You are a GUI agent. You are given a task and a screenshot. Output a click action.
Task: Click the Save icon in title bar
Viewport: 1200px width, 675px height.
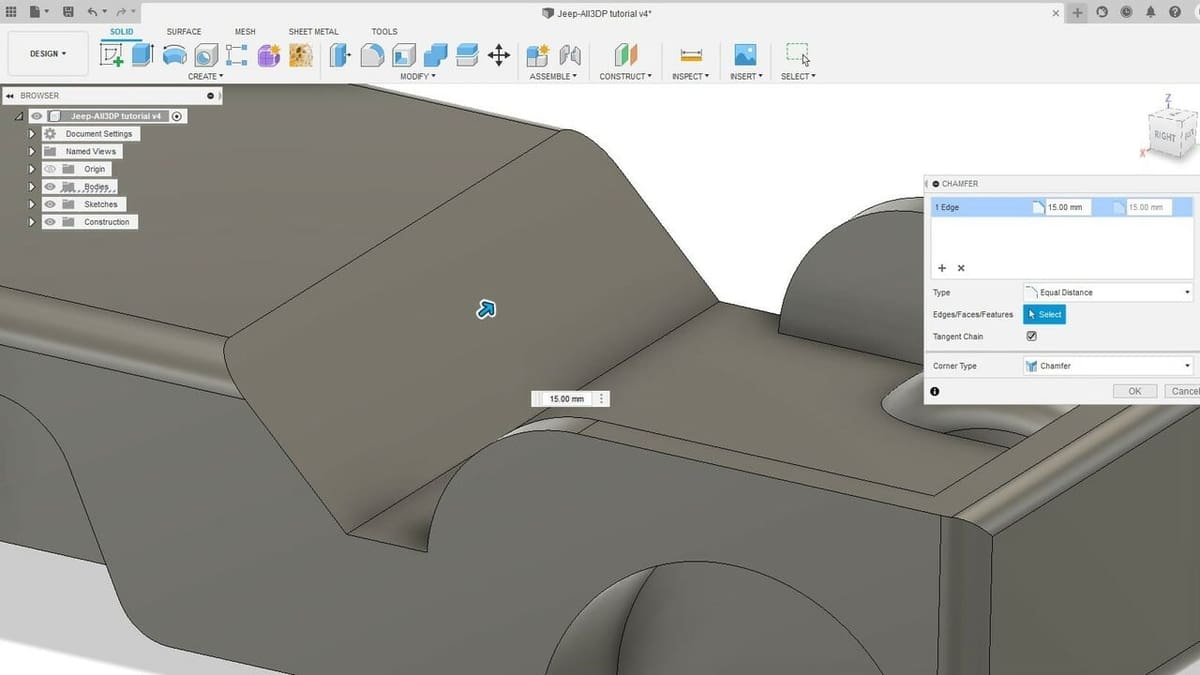67,12
